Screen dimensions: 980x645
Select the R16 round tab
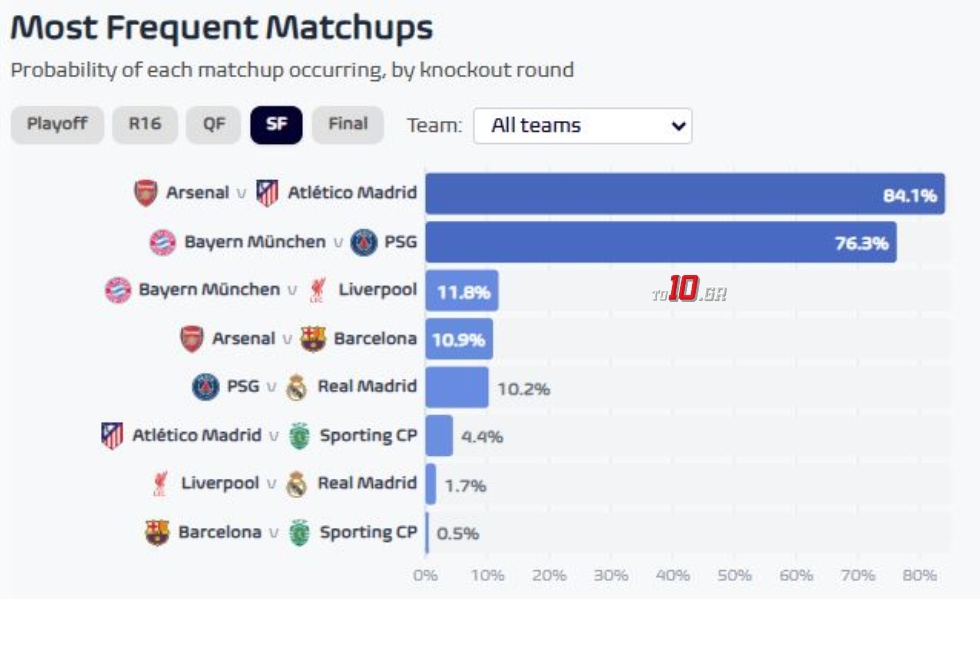(145, 125)
